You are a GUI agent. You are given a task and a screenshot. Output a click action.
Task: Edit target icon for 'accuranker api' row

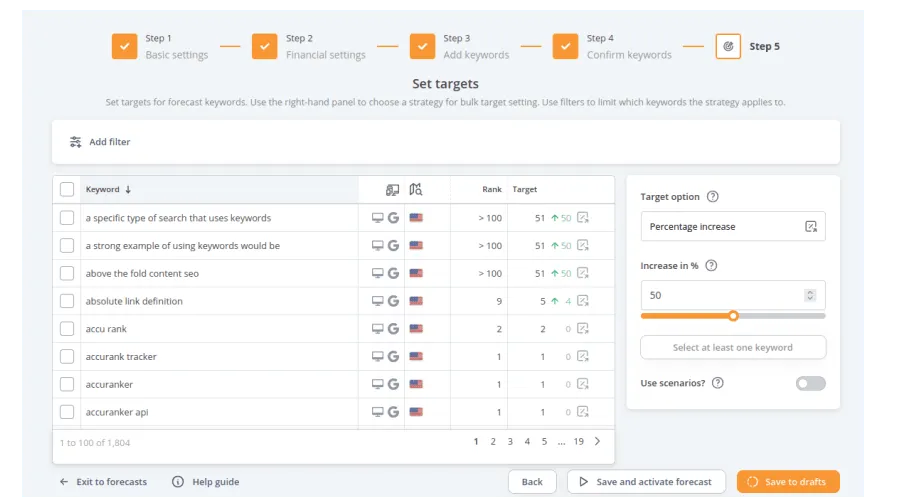(583, 412)
